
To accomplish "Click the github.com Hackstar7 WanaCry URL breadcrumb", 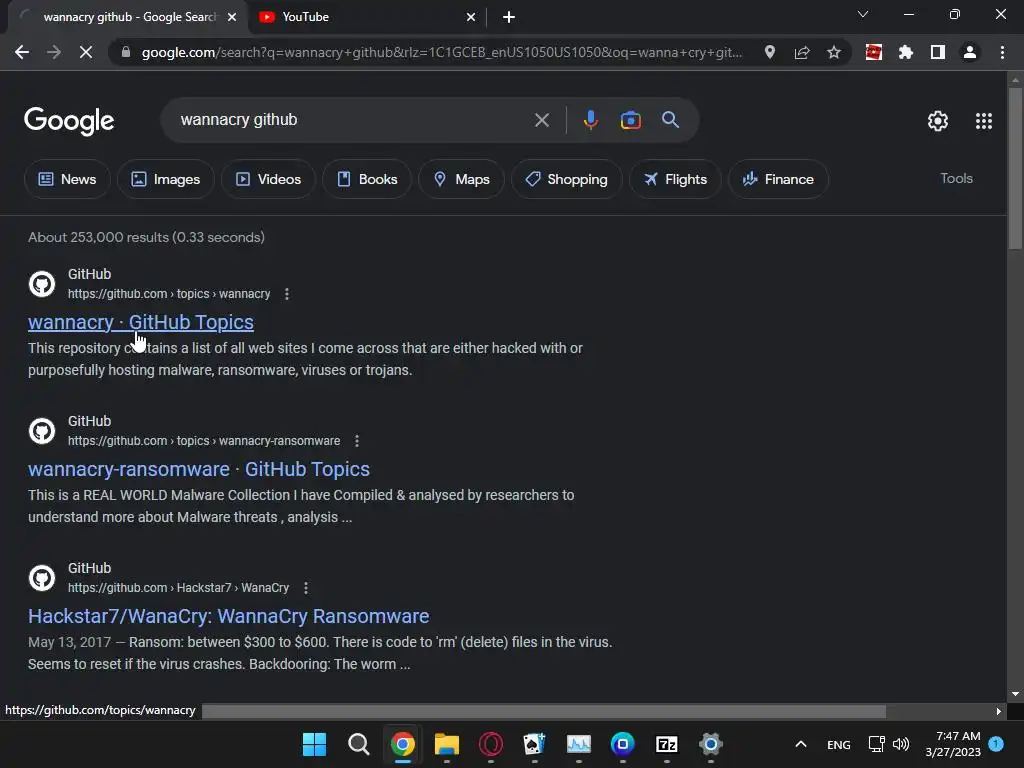I will tap(178, 588).
